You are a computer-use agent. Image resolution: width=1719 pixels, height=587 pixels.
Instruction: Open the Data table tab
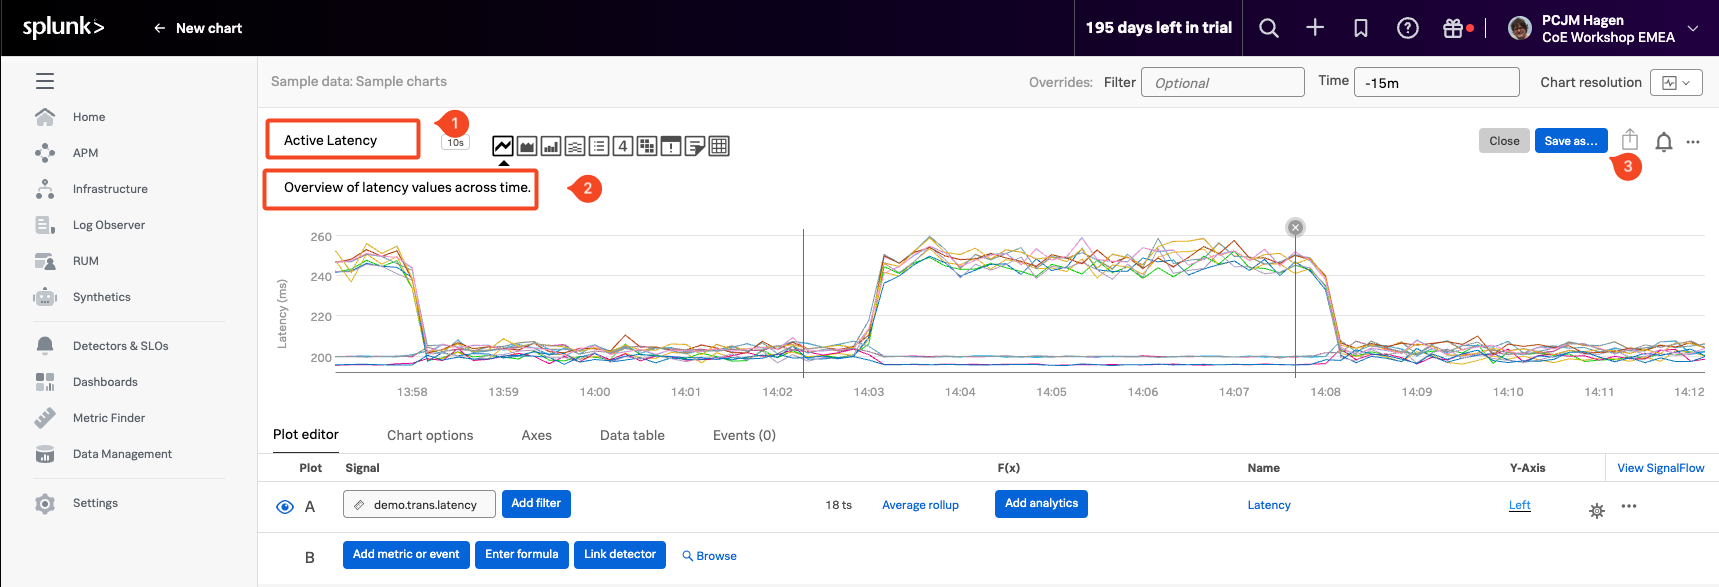coord(632,435)
